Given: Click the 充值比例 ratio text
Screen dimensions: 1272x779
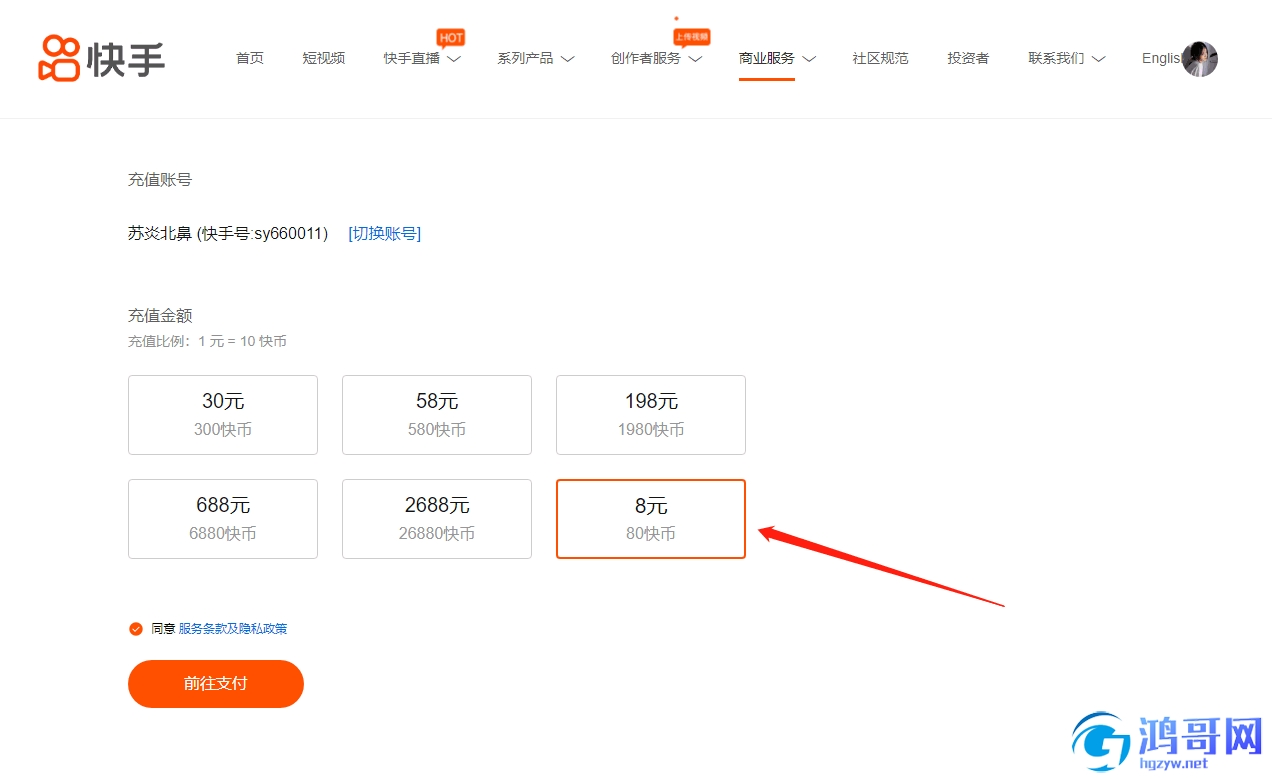Looking at the screenshot, I should coord(207,341).
